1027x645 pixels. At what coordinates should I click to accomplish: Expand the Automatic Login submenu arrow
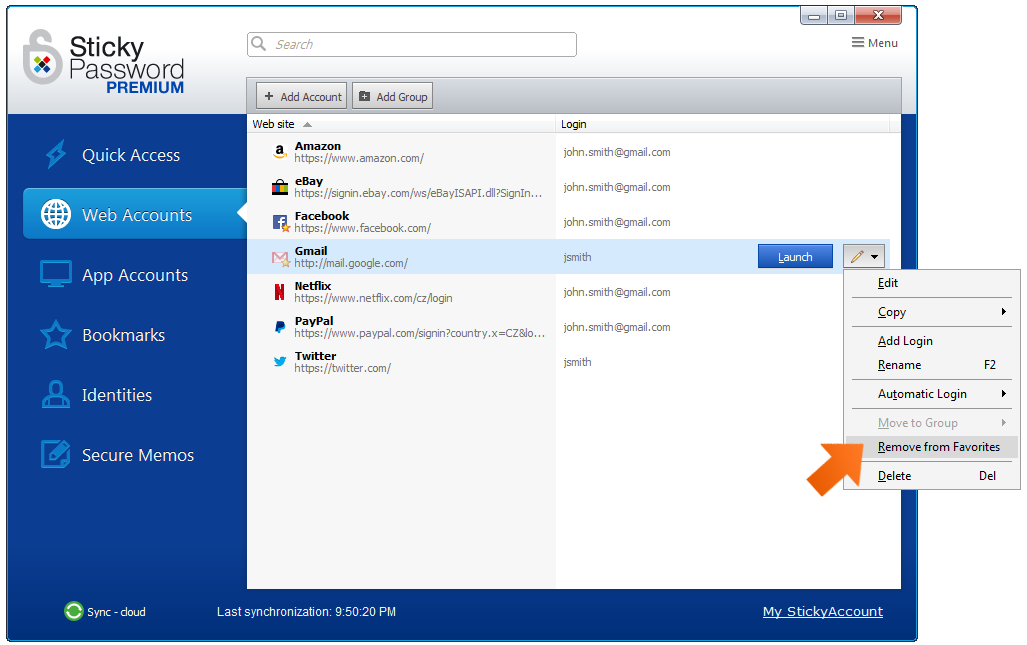tap(1003, 393)
